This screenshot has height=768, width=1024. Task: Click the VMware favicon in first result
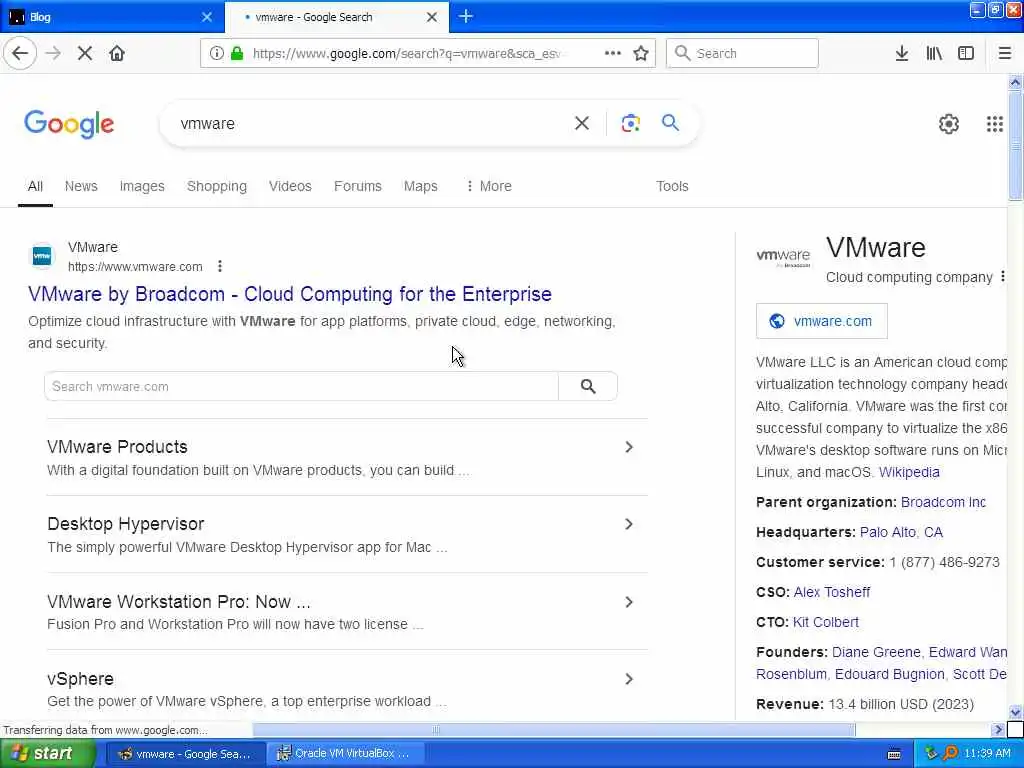coord(42,256)
